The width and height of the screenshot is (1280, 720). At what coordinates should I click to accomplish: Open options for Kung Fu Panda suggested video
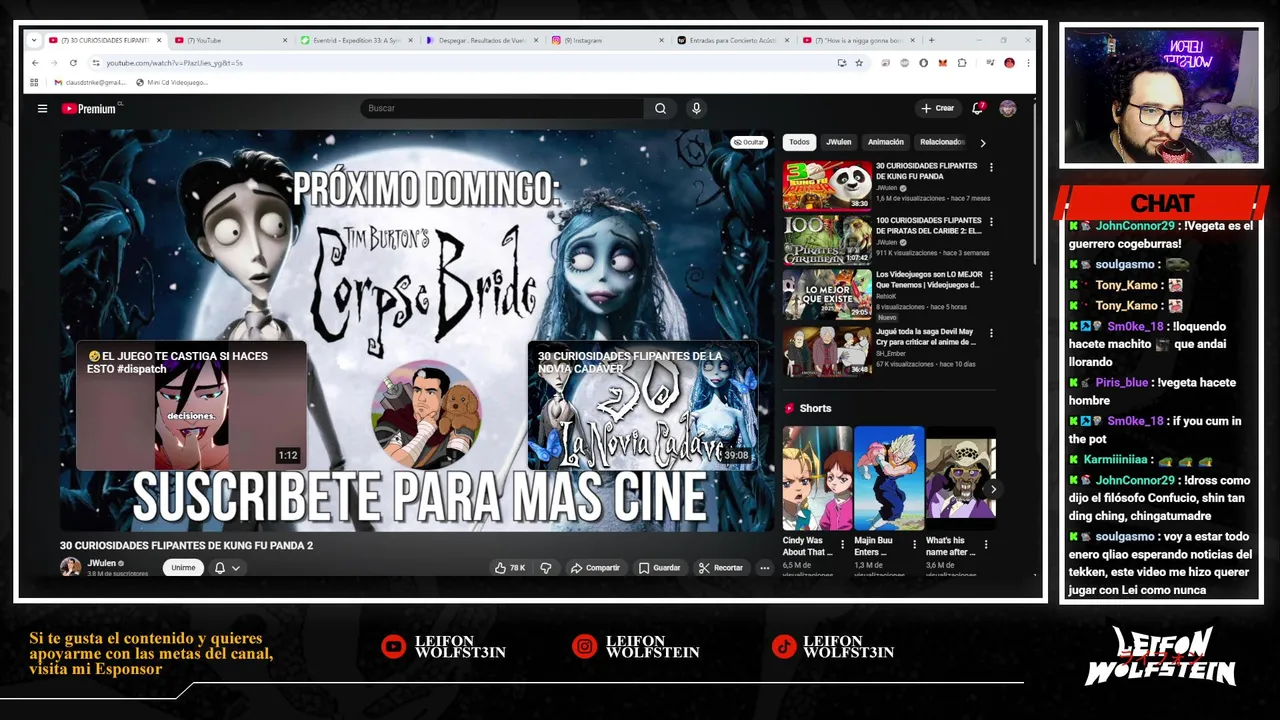991,167
